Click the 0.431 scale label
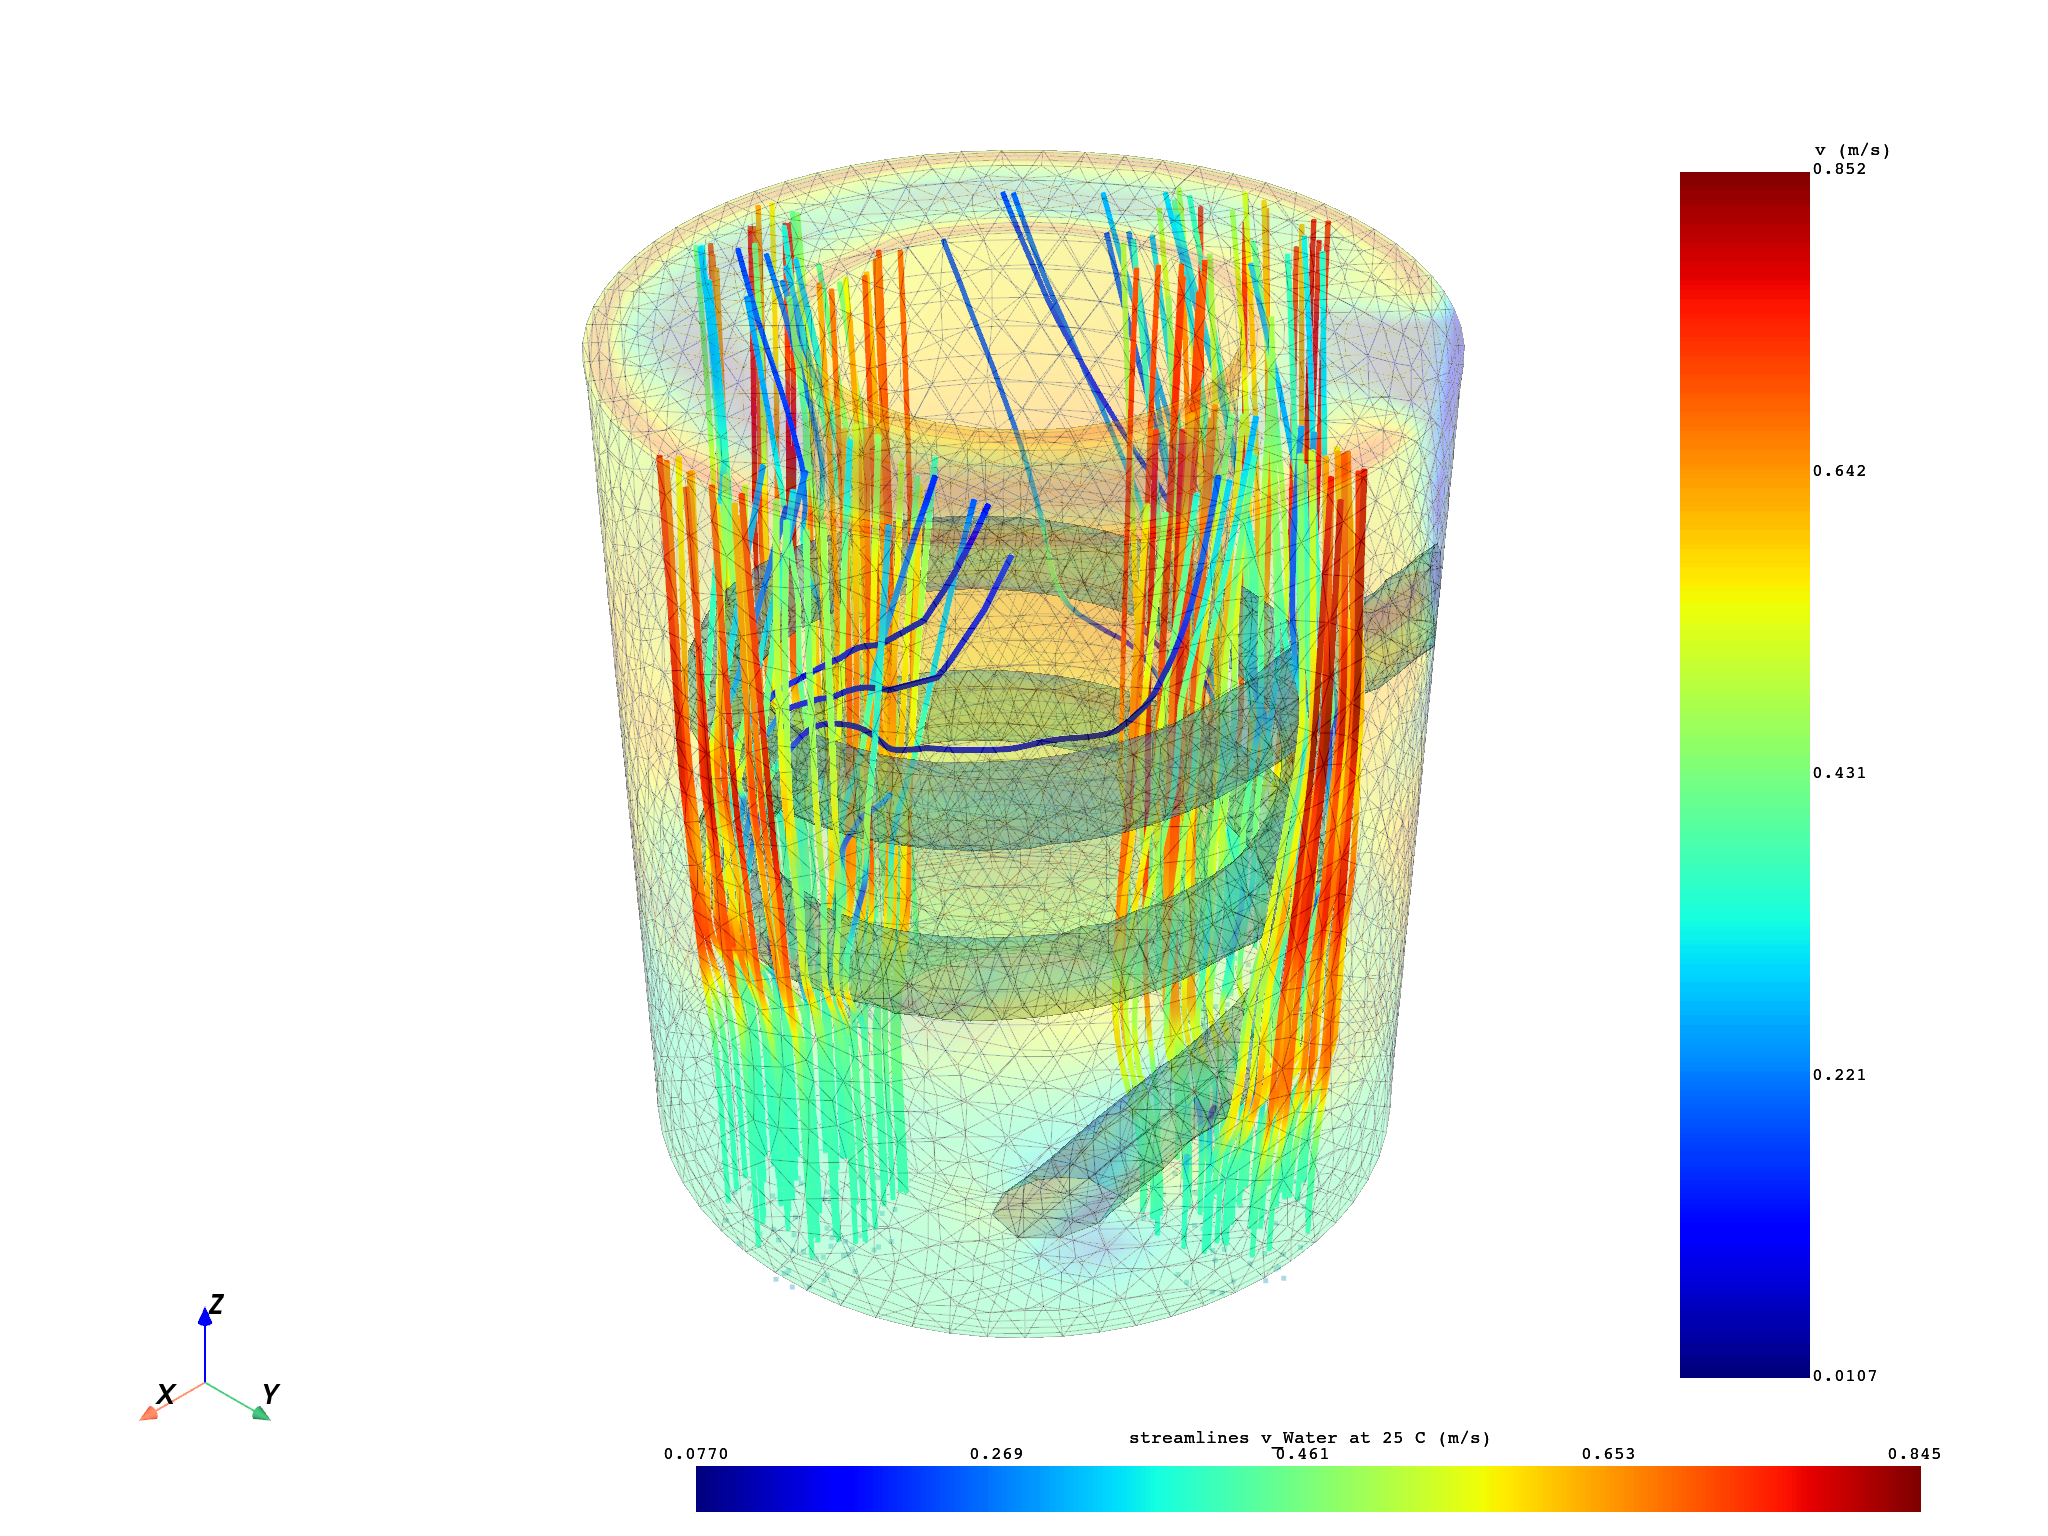The width and height of the screenshot is (2048, 1536). coord(1840,773)
